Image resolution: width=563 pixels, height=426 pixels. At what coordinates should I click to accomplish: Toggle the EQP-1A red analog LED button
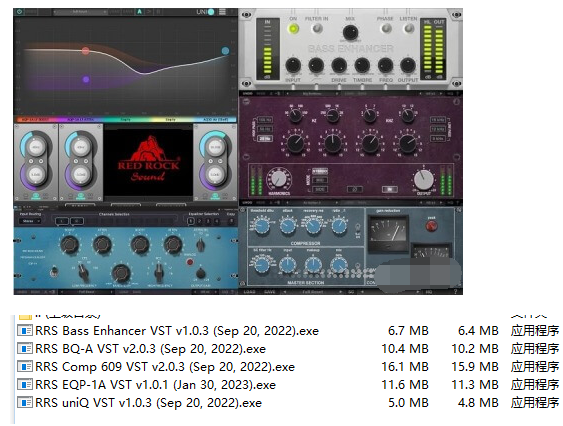(190, 262)
